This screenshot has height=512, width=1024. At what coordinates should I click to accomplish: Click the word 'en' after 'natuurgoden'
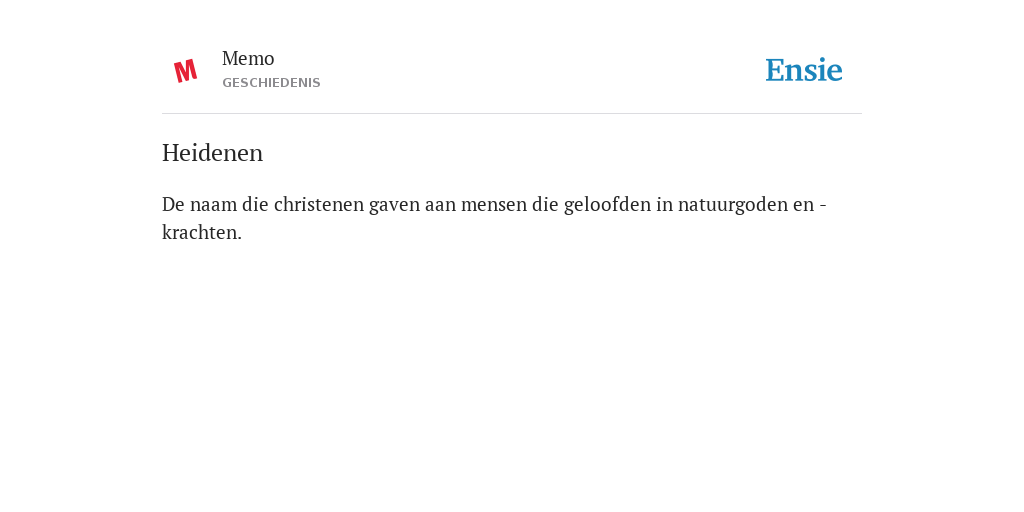[803, 204]
